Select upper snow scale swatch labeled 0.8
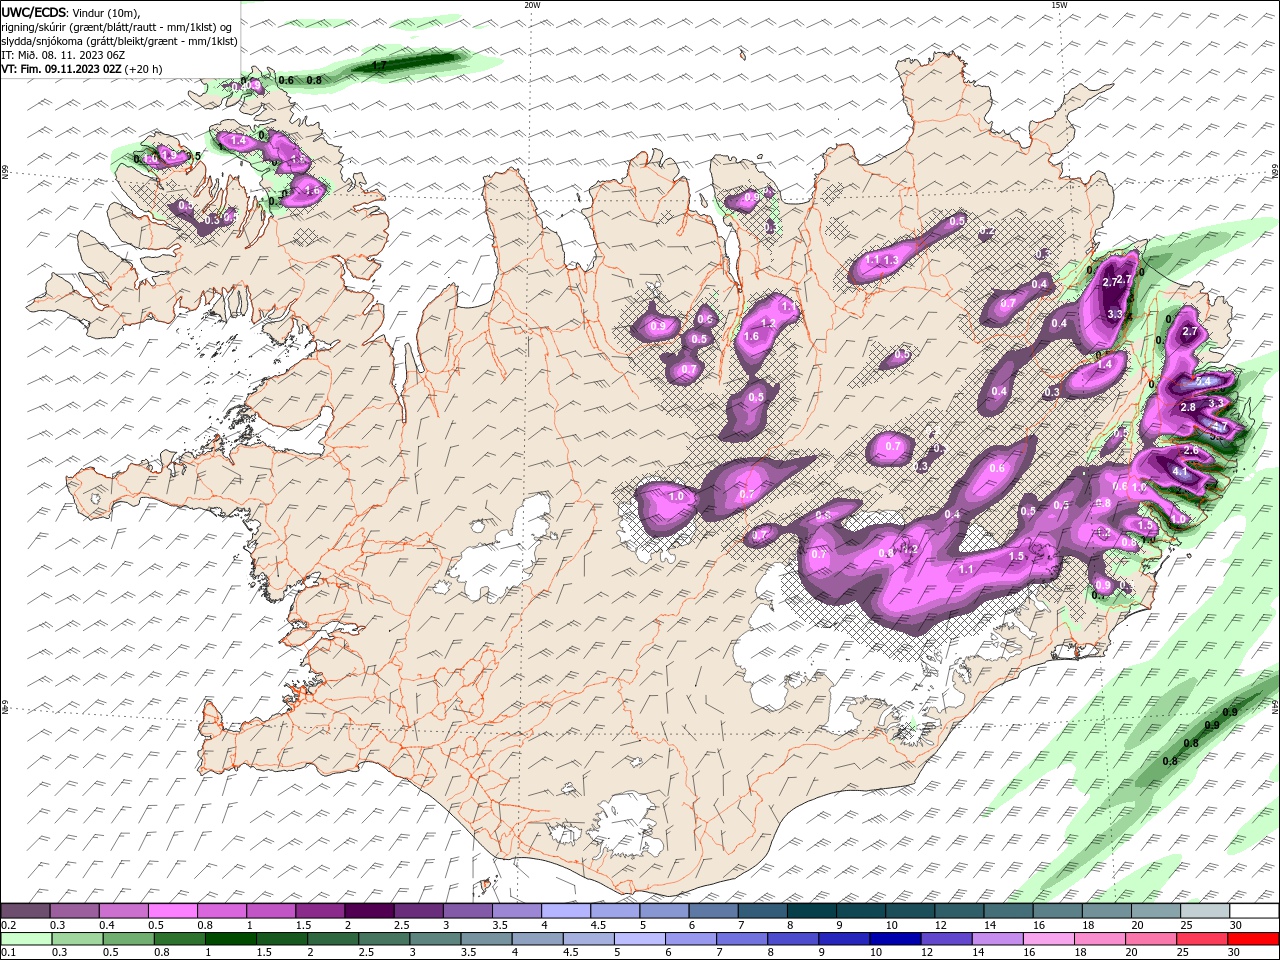The height and width of the screenshot is (960, 1280). [222, 911]
